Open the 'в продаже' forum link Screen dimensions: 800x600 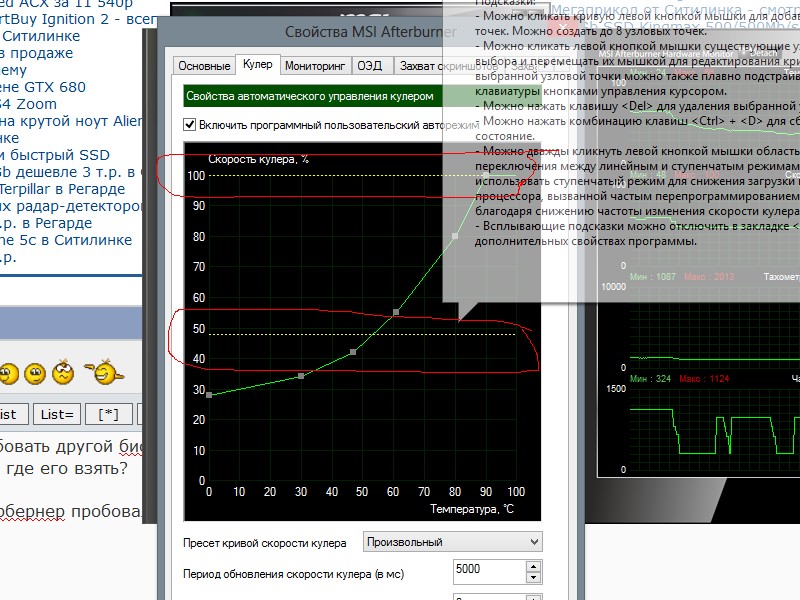[37, 53]
